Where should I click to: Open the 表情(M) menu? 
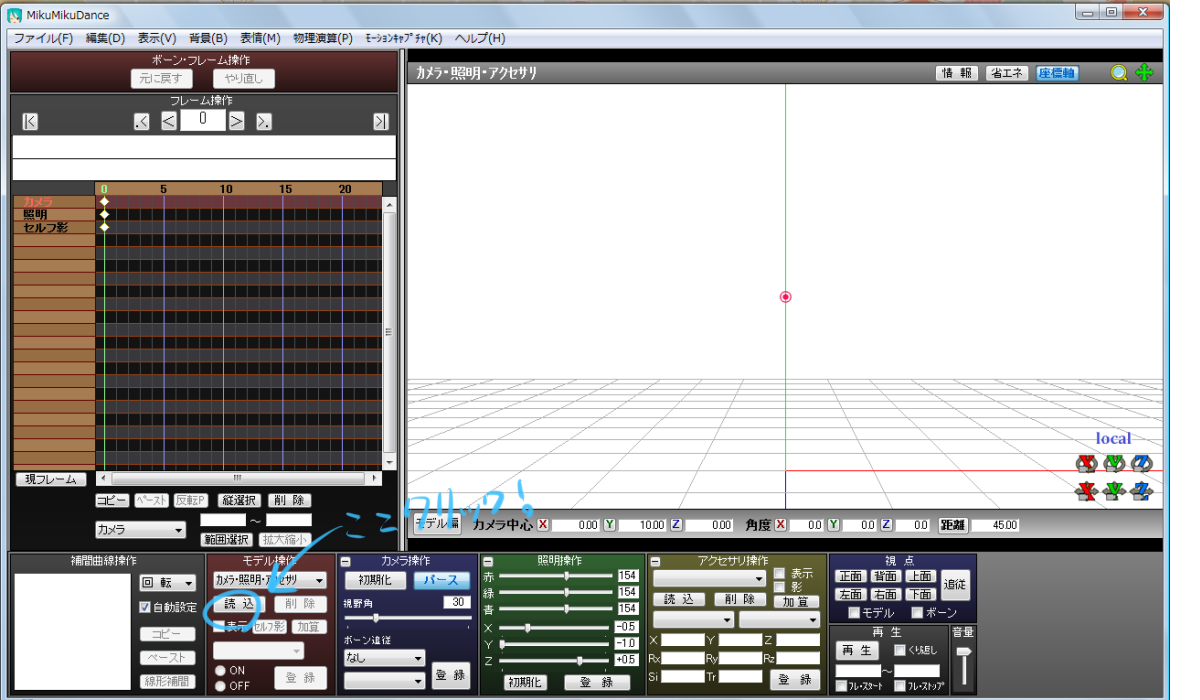pyautogui.click(x=260, y=38)
